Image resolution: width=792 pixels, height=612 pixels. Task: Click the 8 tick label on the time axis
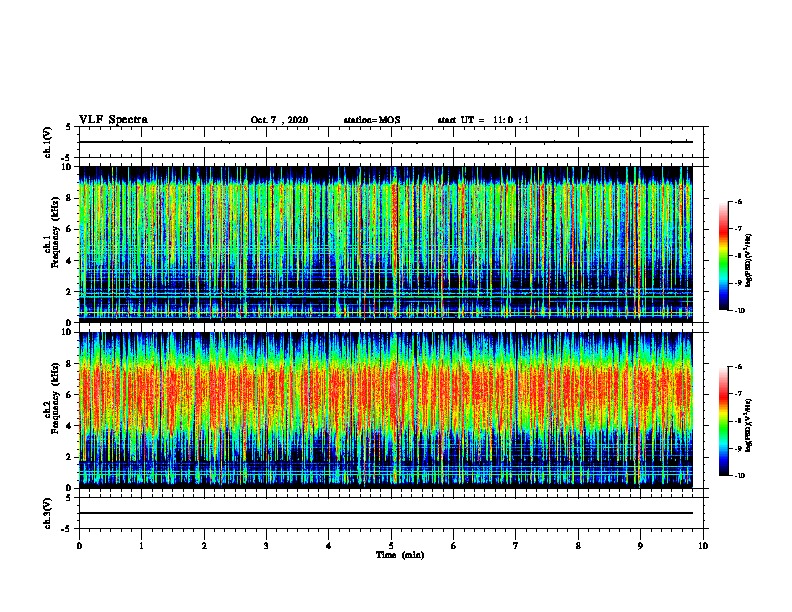(578, 546)
